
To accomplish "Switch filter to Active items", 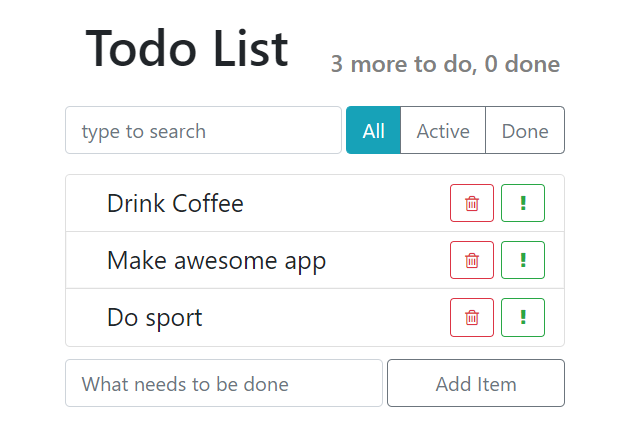I will (x=443, y=130).
